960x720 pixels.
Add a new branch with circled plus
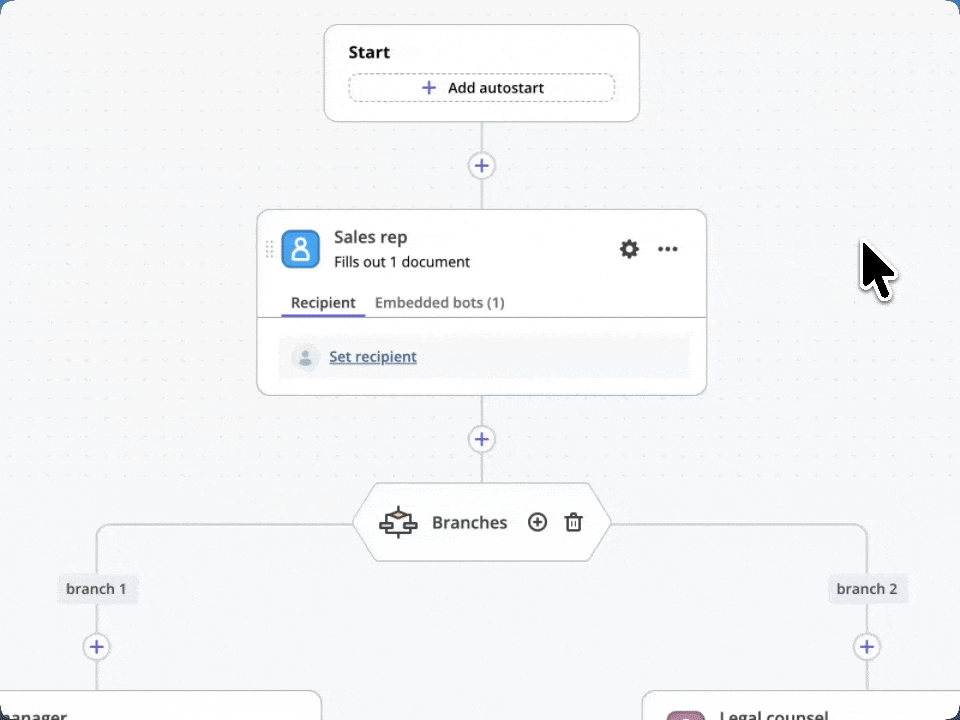pyautogui.click(x=537, y=523)
